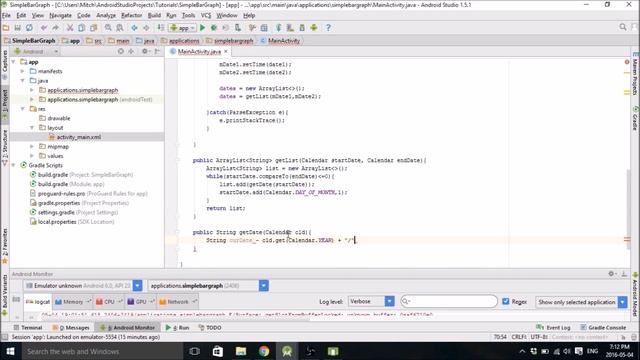Click the Attach debugger icon
640x360 pixels.
point(238,28)
